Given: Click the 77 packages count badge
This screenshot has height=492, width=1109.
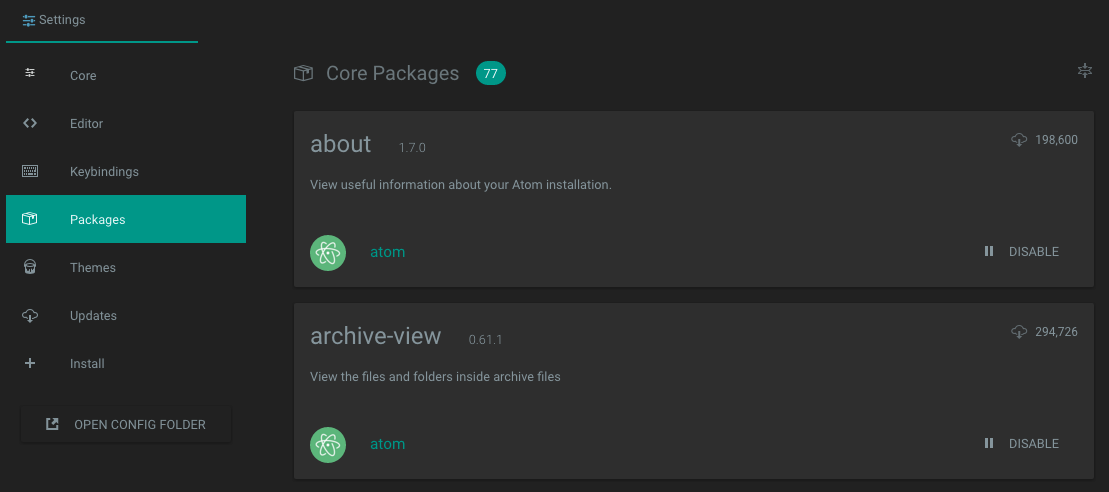Looking at the screenshot, I should [491, 73].
